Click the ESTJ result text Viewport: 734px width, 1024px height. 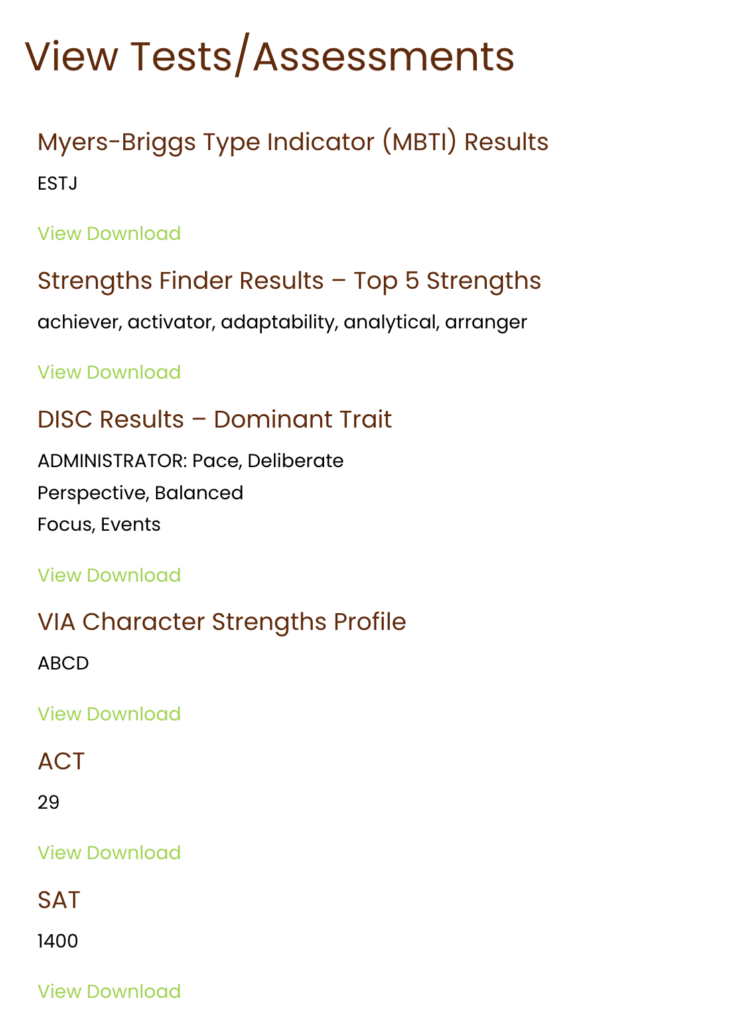(x=57, y=184)
